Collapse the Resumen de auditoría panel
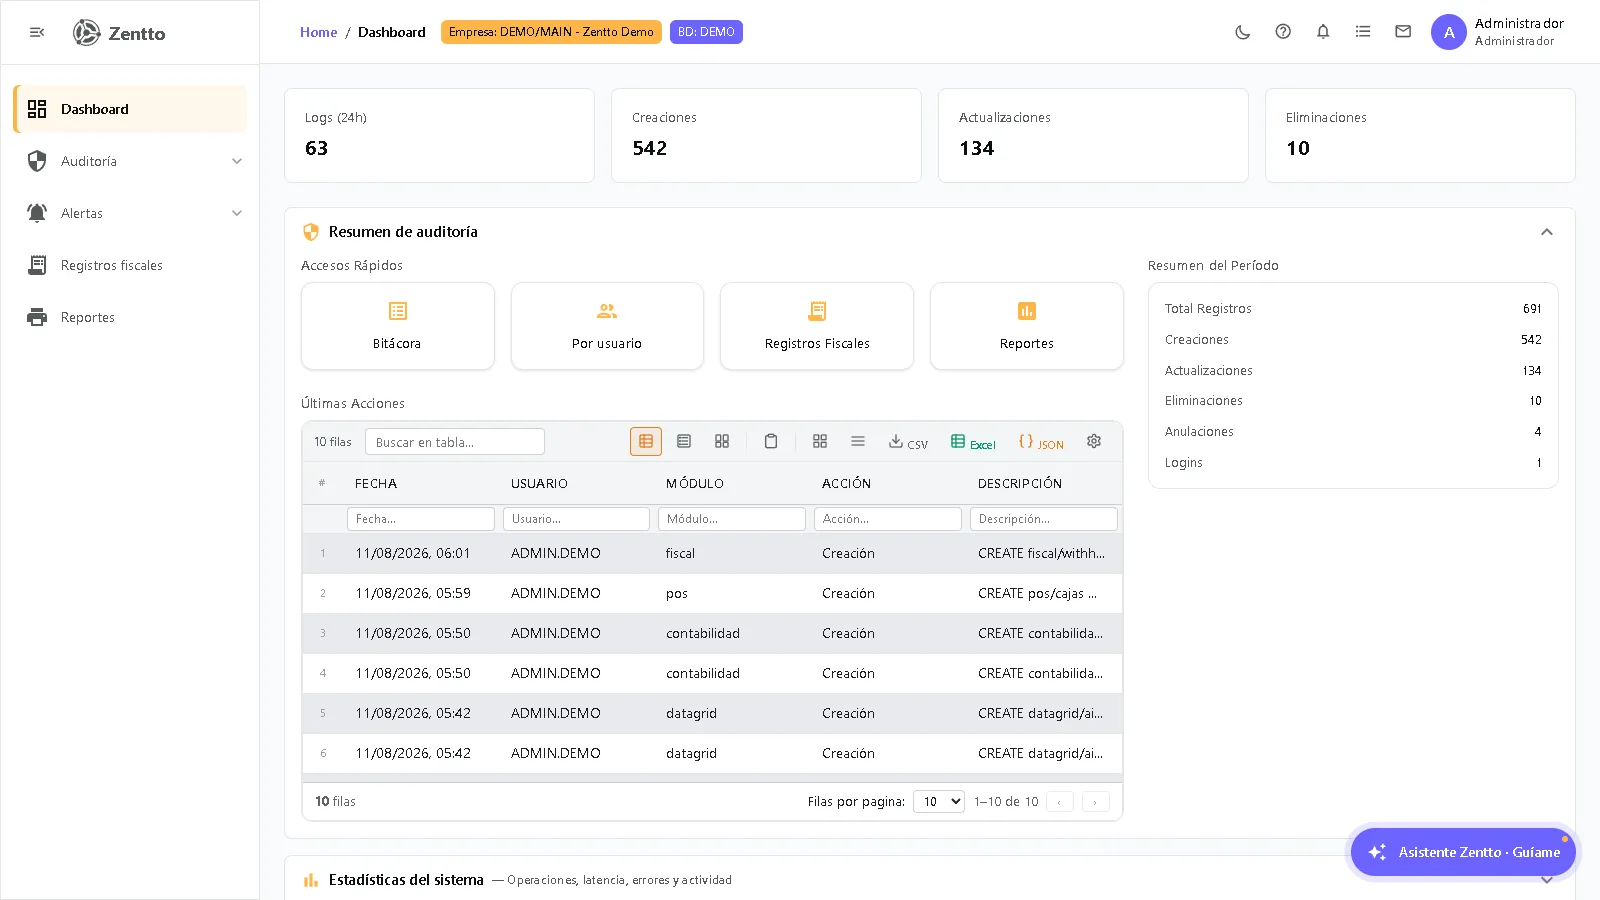Viewport: 1600px width, 900px height. (1547, 232)
